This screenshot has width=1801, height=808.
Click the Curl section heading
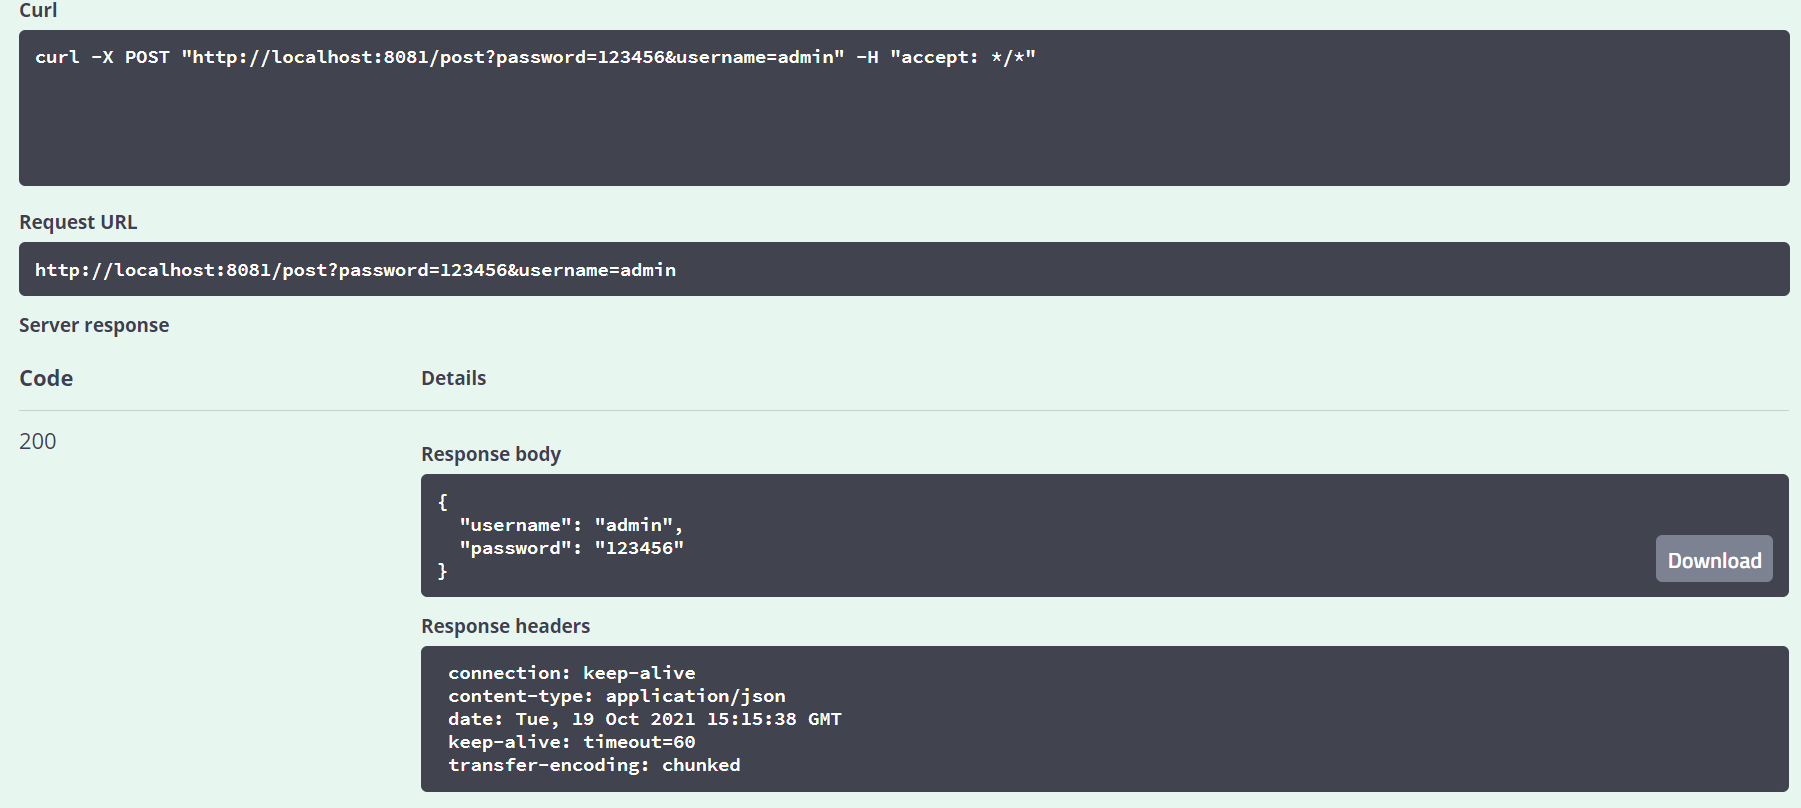coord(38,10)
